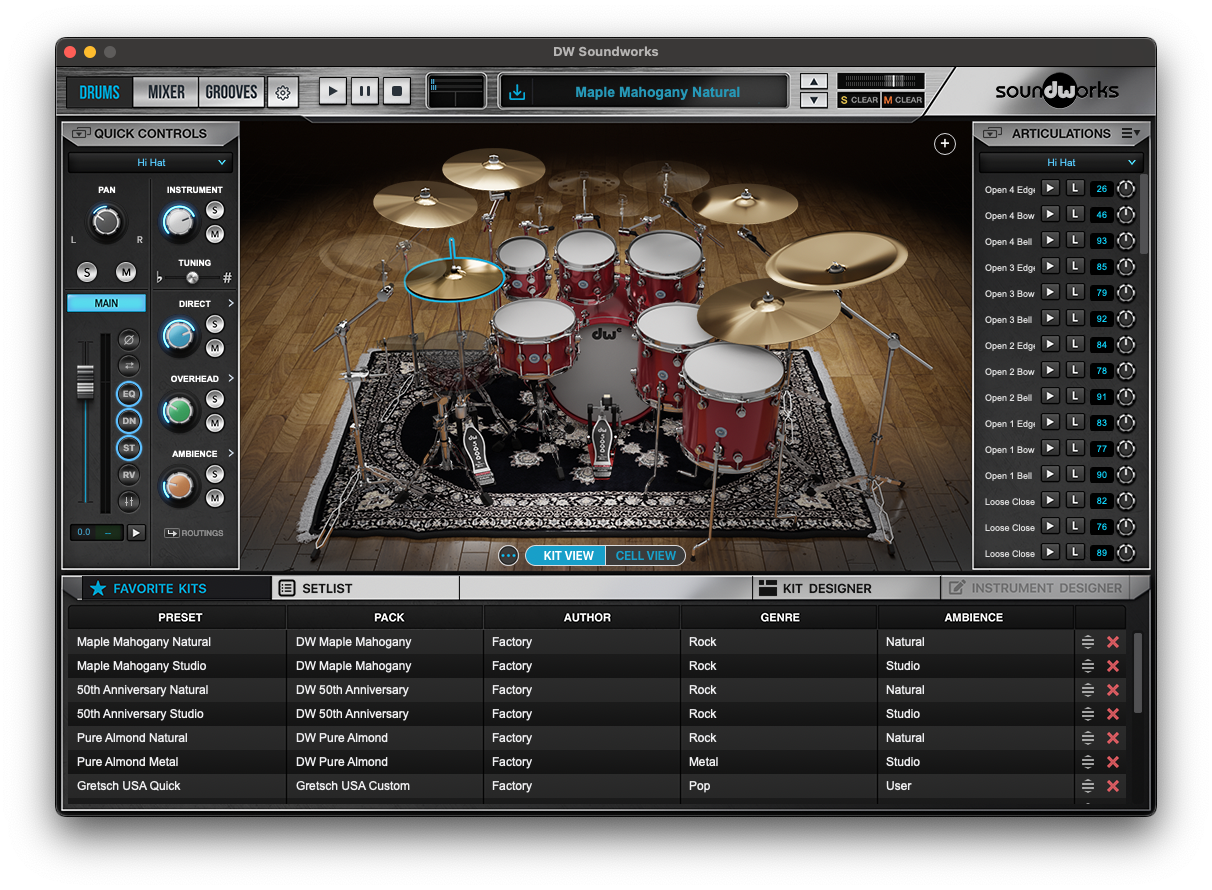Click the plus icon above the drum kit

[x=944, y=144]
